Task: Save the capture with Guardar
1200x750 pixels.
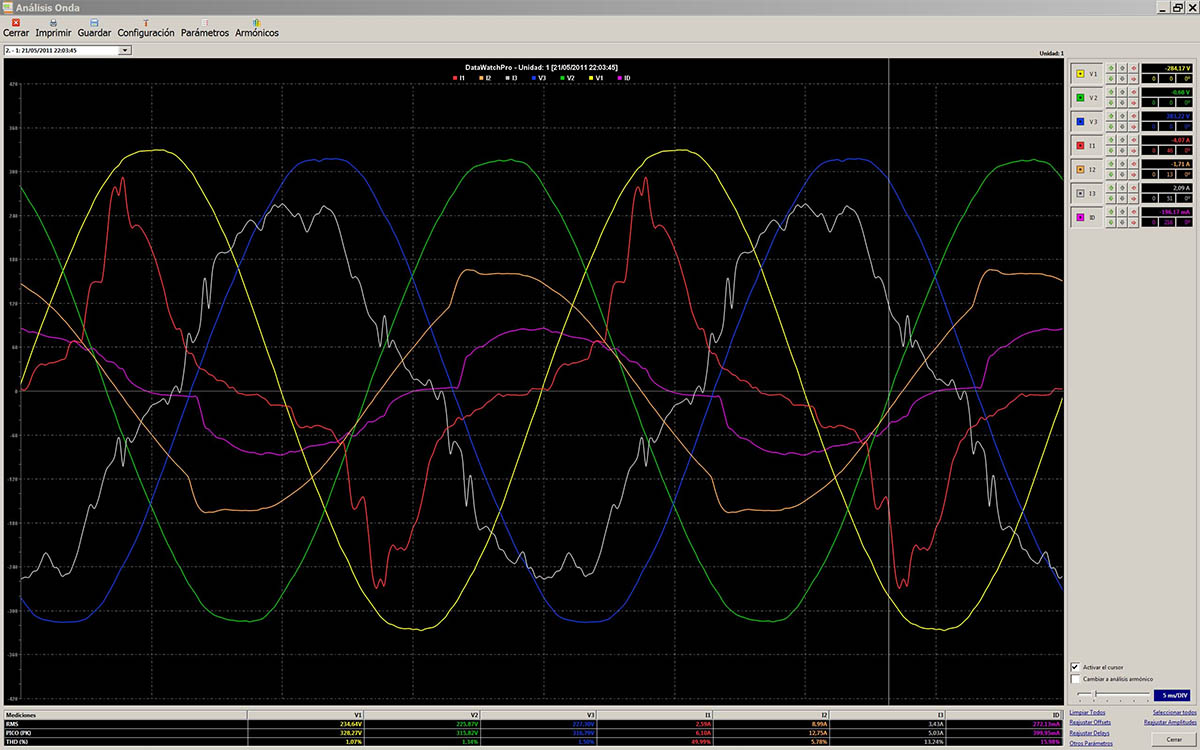Action: pyautogui.click(x=94, y=28)
